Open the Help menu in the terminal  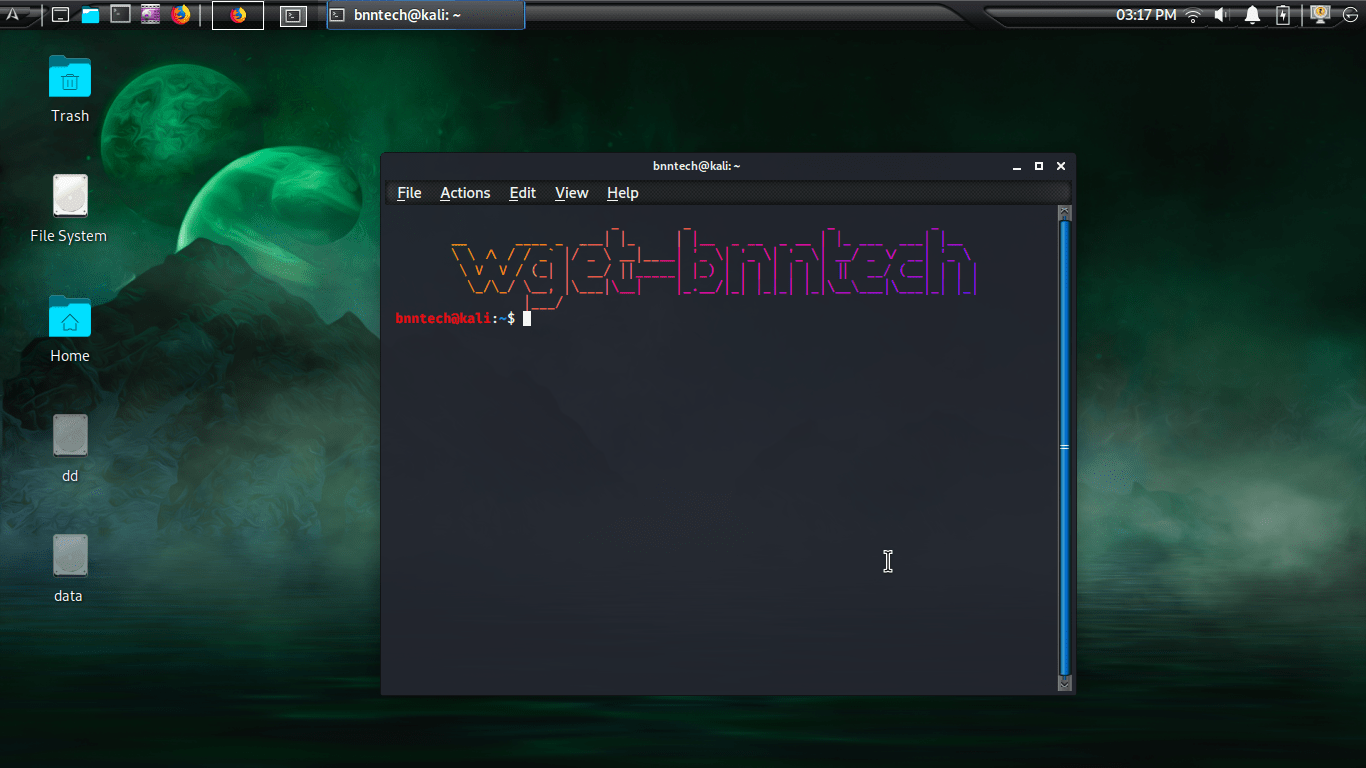coord(622,192)
